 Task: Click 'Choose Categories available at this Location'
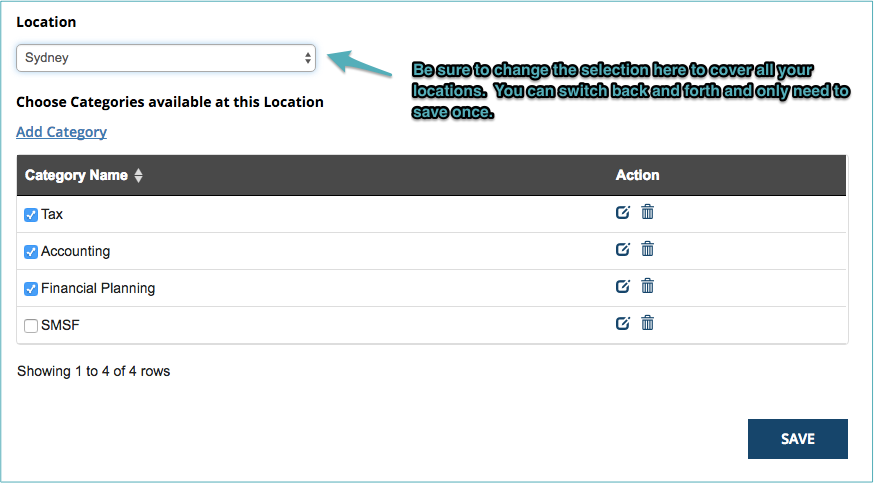[169, 102]
